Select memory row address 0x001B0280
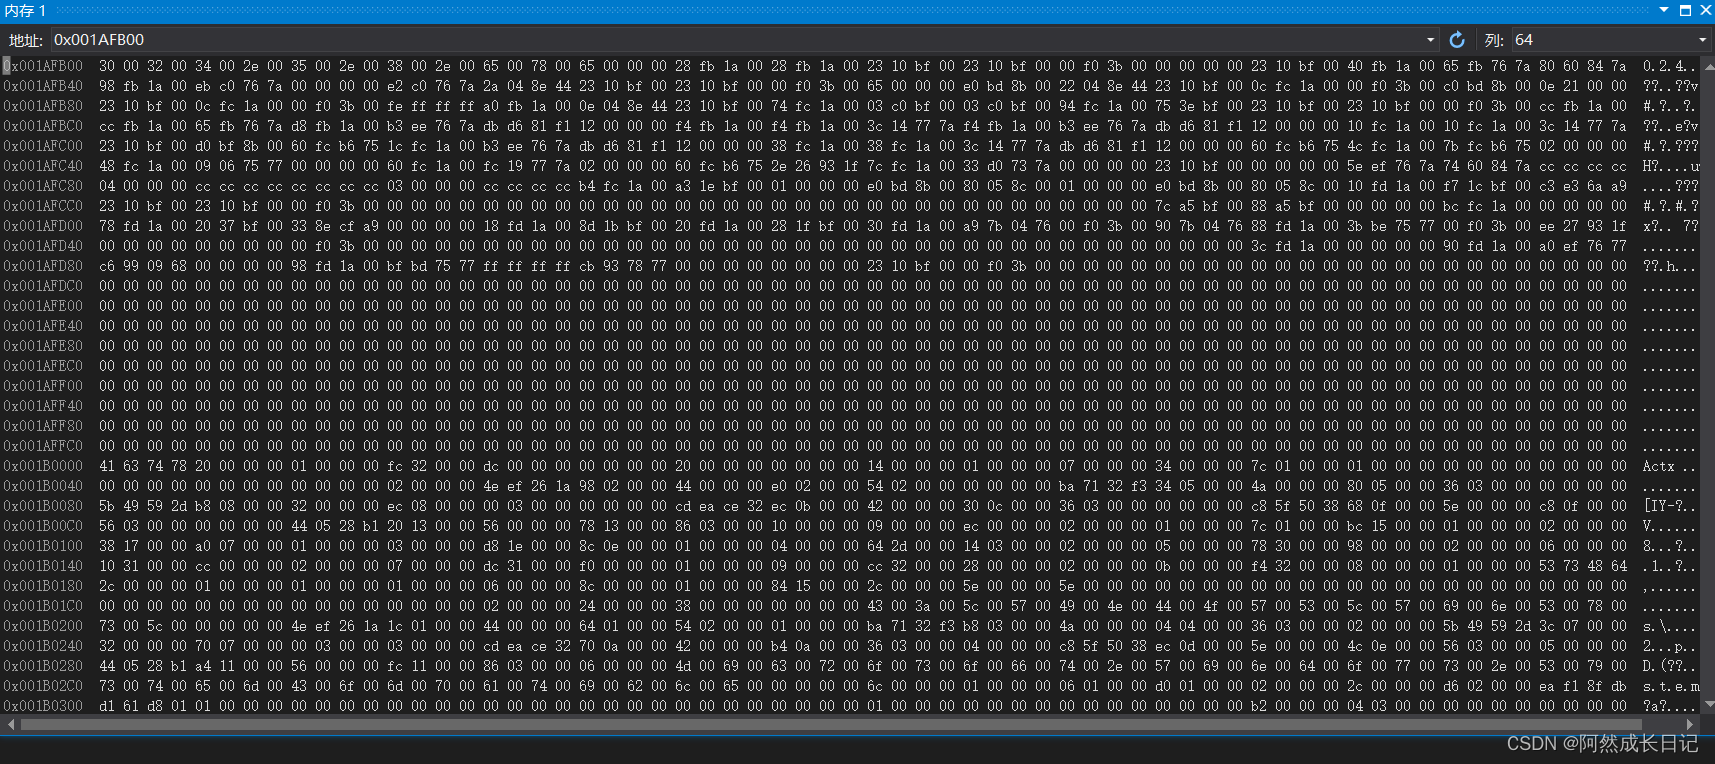The width and height of the screenshot is (1715, 764). pyautogui.click(x=43, y=666)
